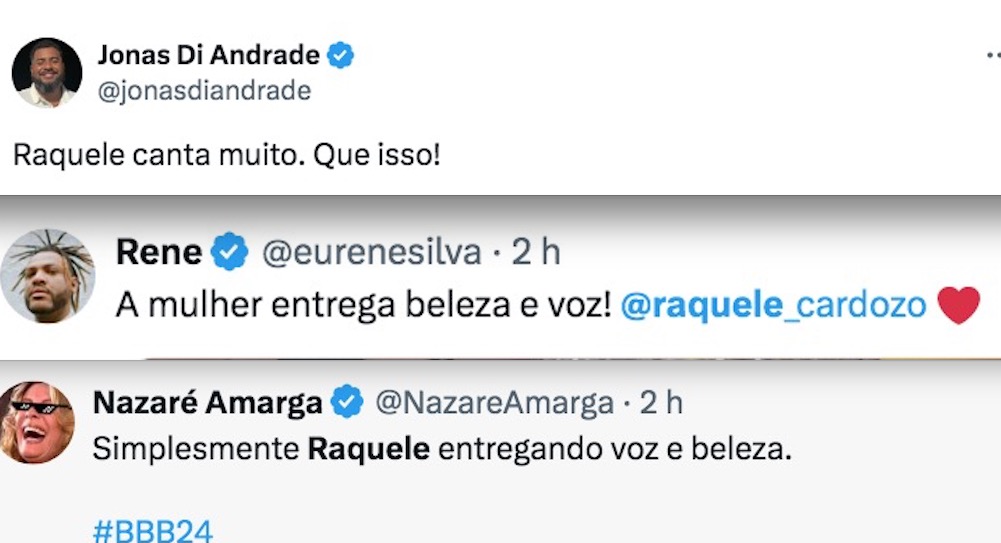Click the verified badge beside Jonas Di Andrade

(x=342, y=56)
